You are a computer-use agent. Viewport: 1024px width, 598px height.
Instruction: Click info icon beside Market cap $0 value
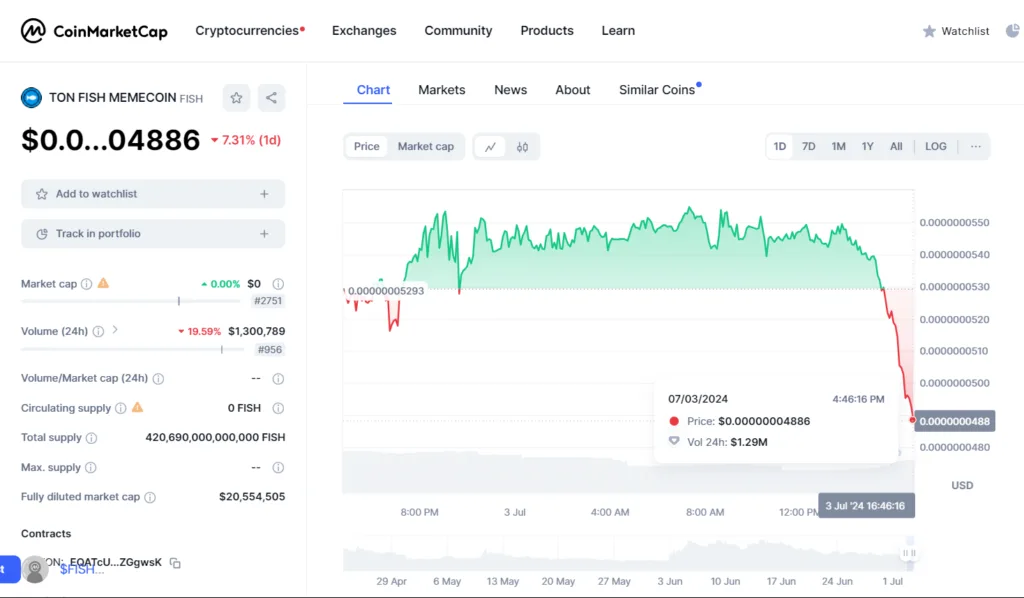(278, 284)
